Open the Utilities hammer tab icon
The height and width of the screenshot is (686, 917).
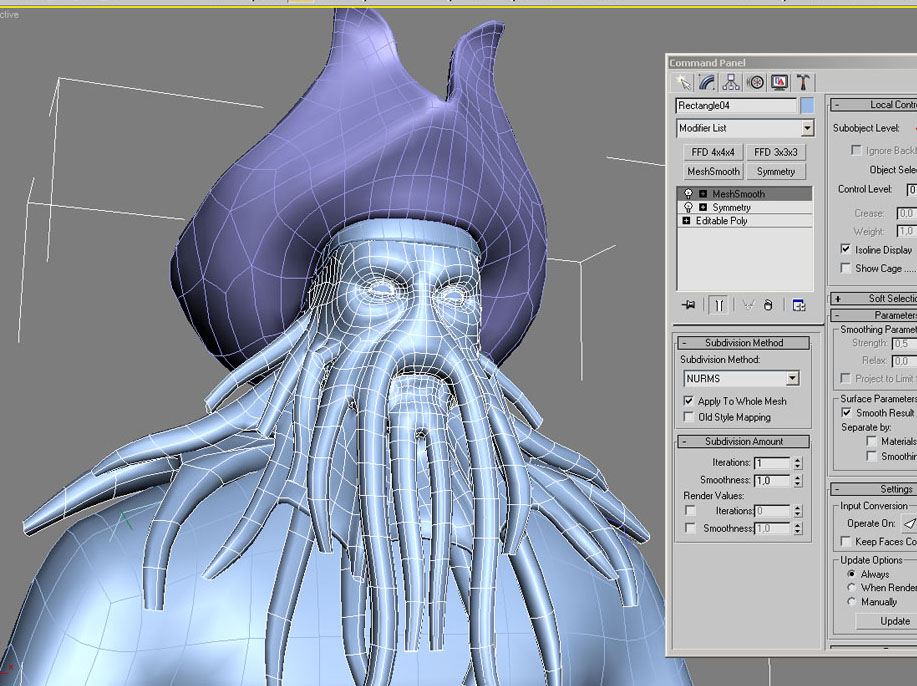pyautogui.click(x=804, y=82)
